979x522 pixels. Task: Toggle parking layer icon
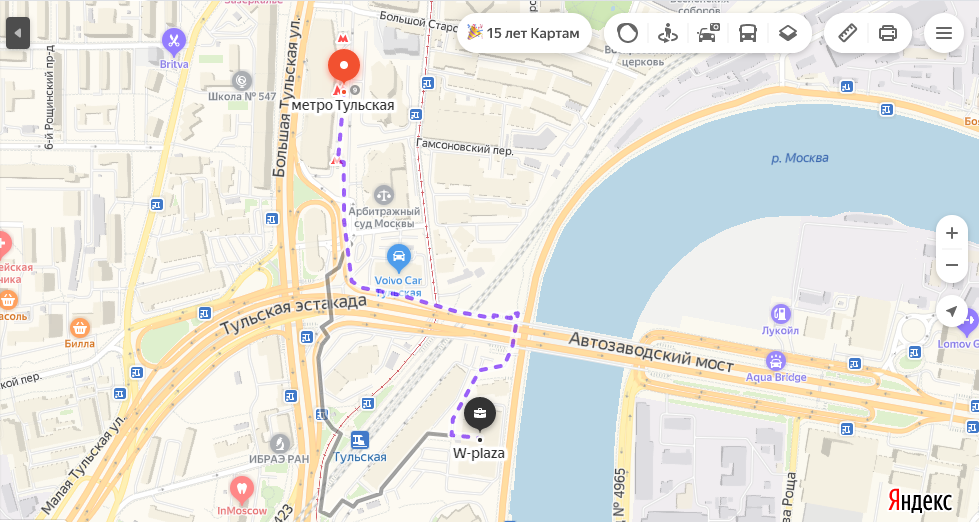(707, 32)
